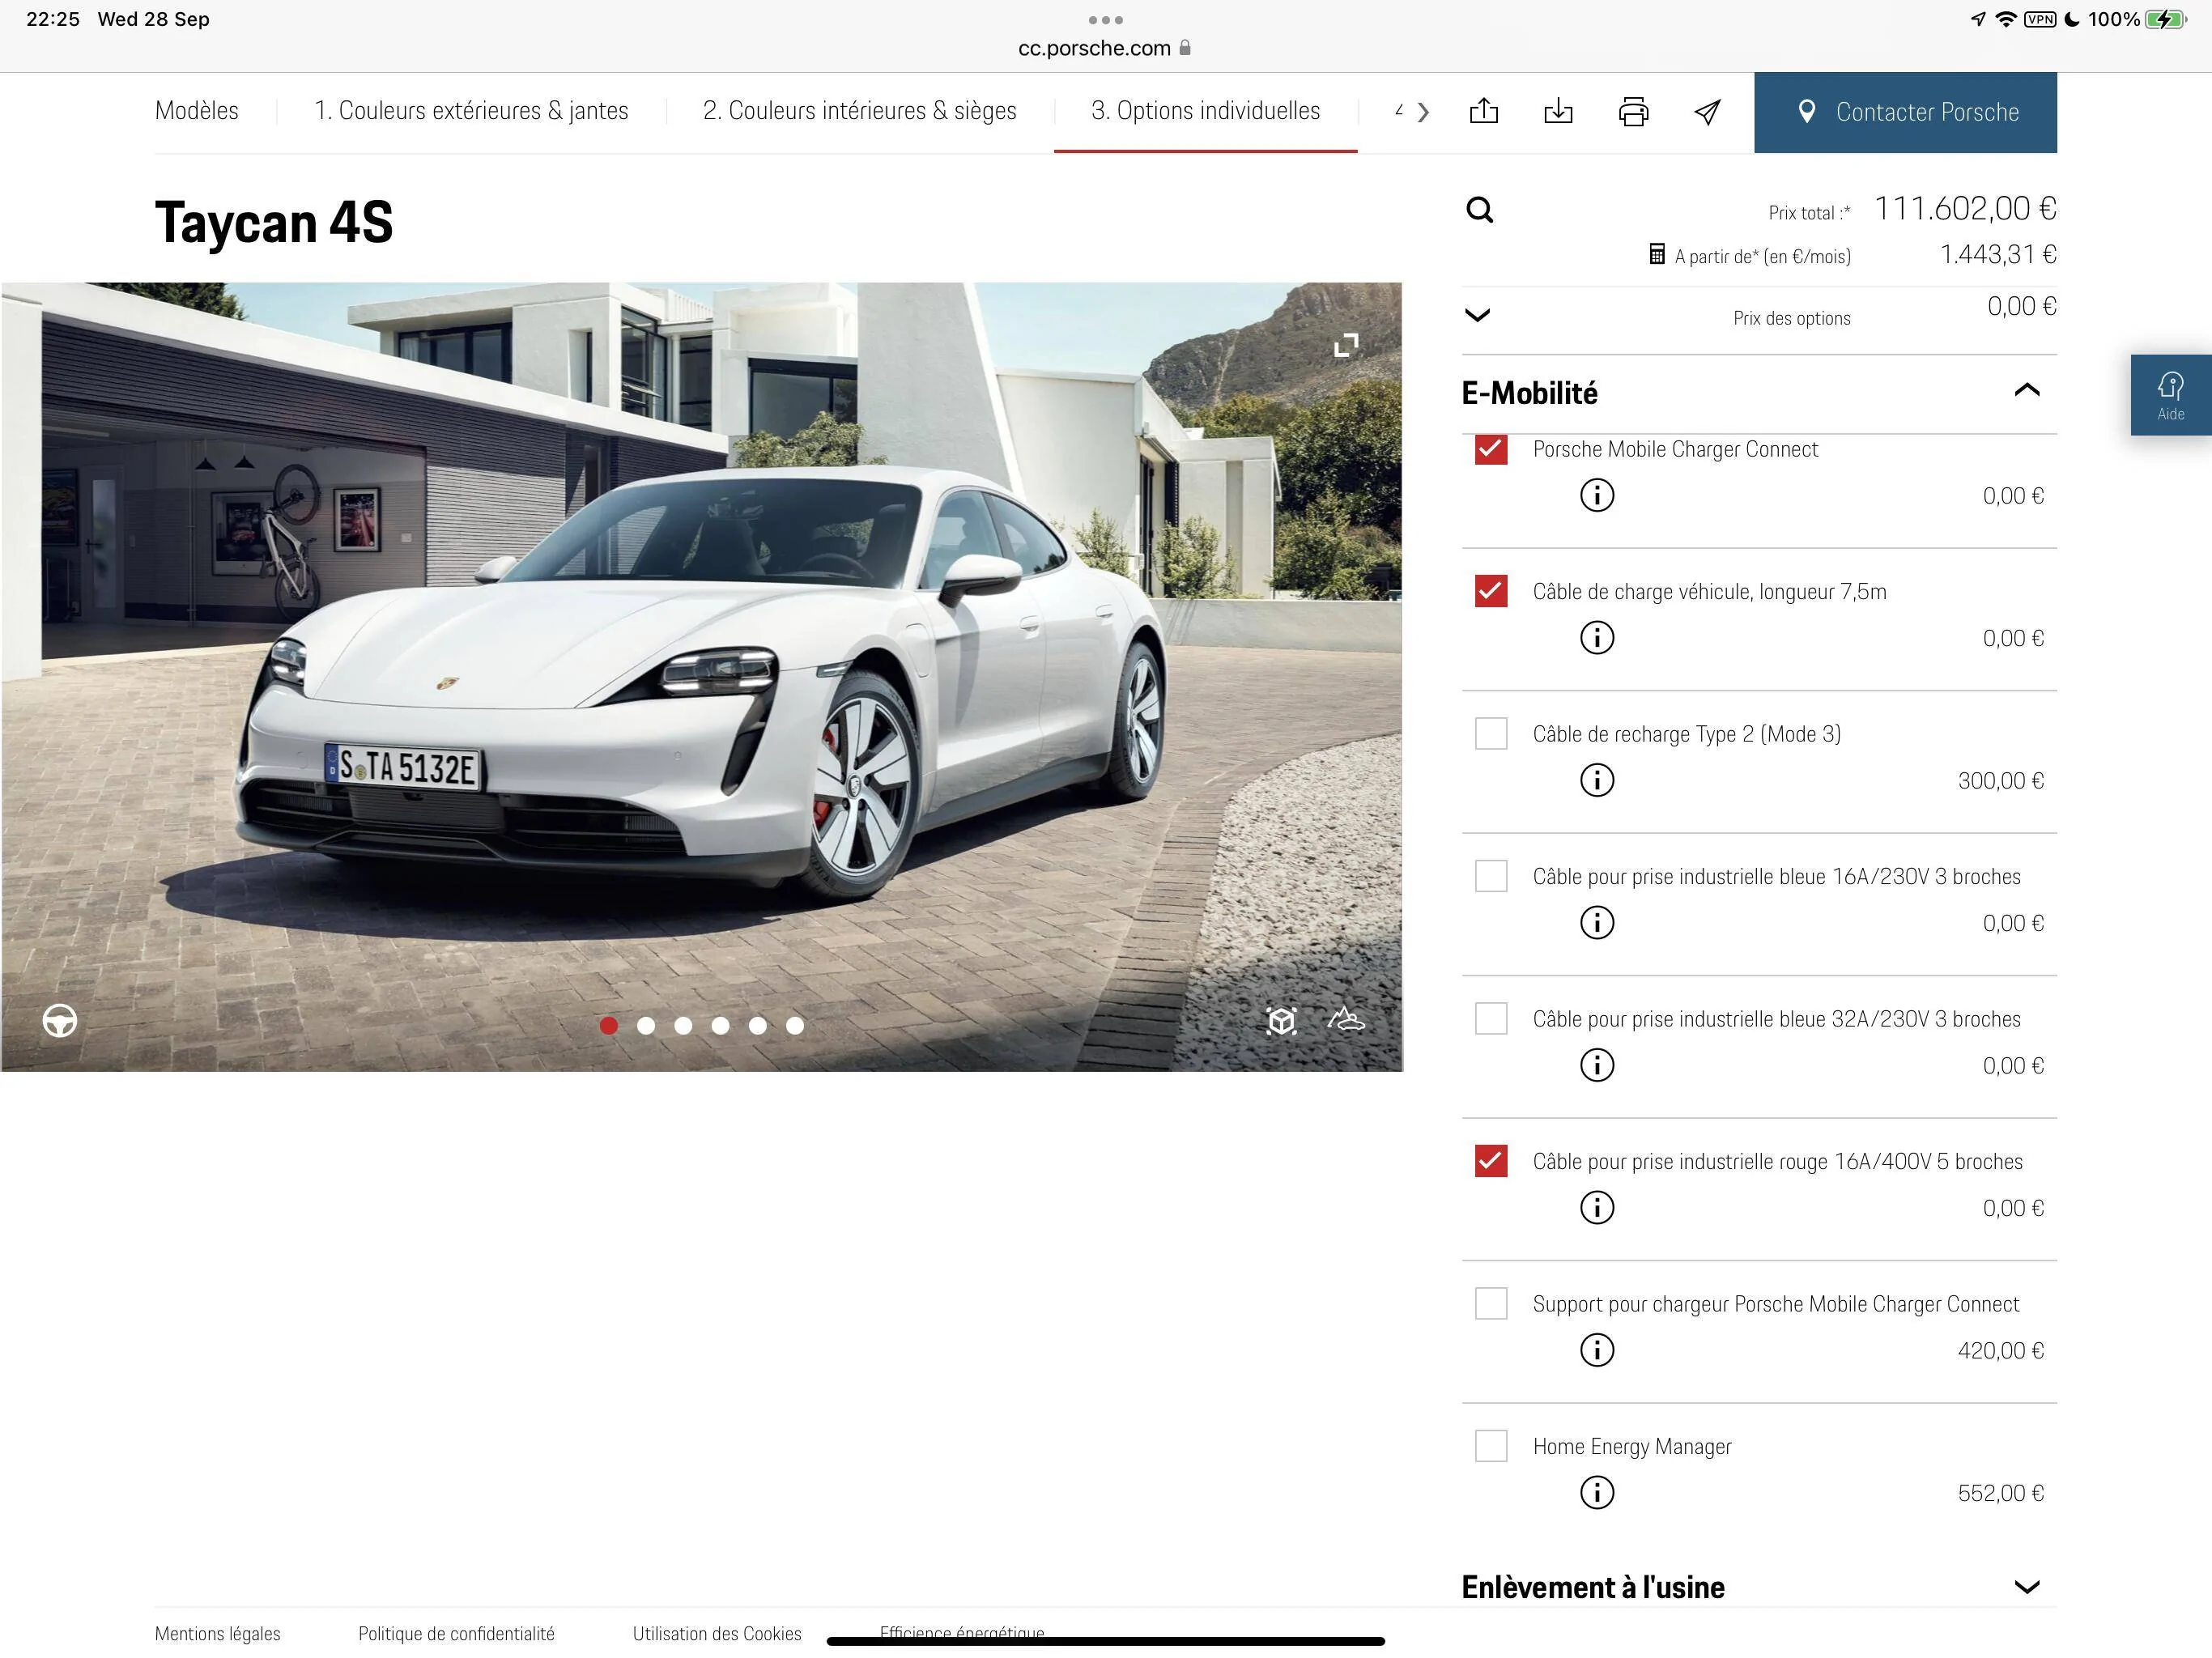Uncheck cable prise industrielle rouge 16A/400V
2212x1658 pixels.
click(x=1491, y=1161)
